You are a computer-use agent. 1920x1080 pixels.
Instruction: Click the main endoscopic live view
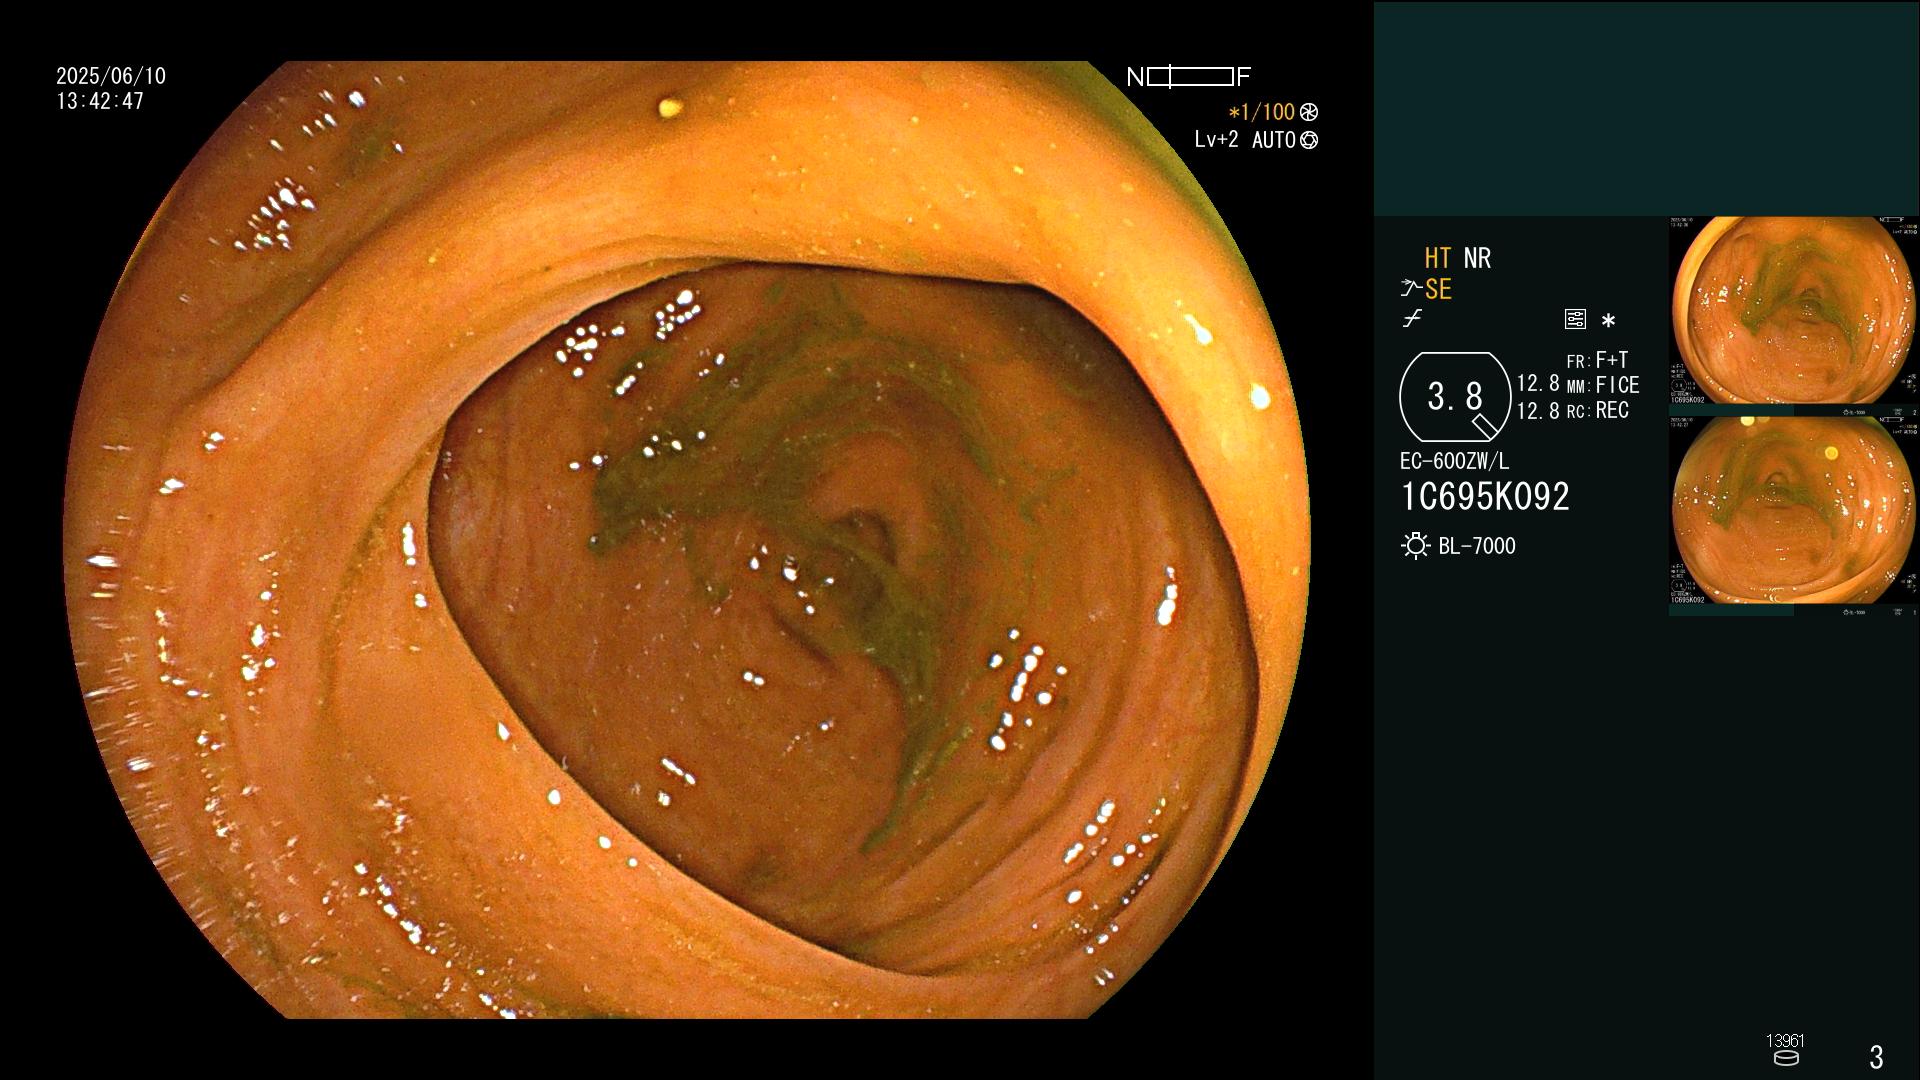coord(689,540)
